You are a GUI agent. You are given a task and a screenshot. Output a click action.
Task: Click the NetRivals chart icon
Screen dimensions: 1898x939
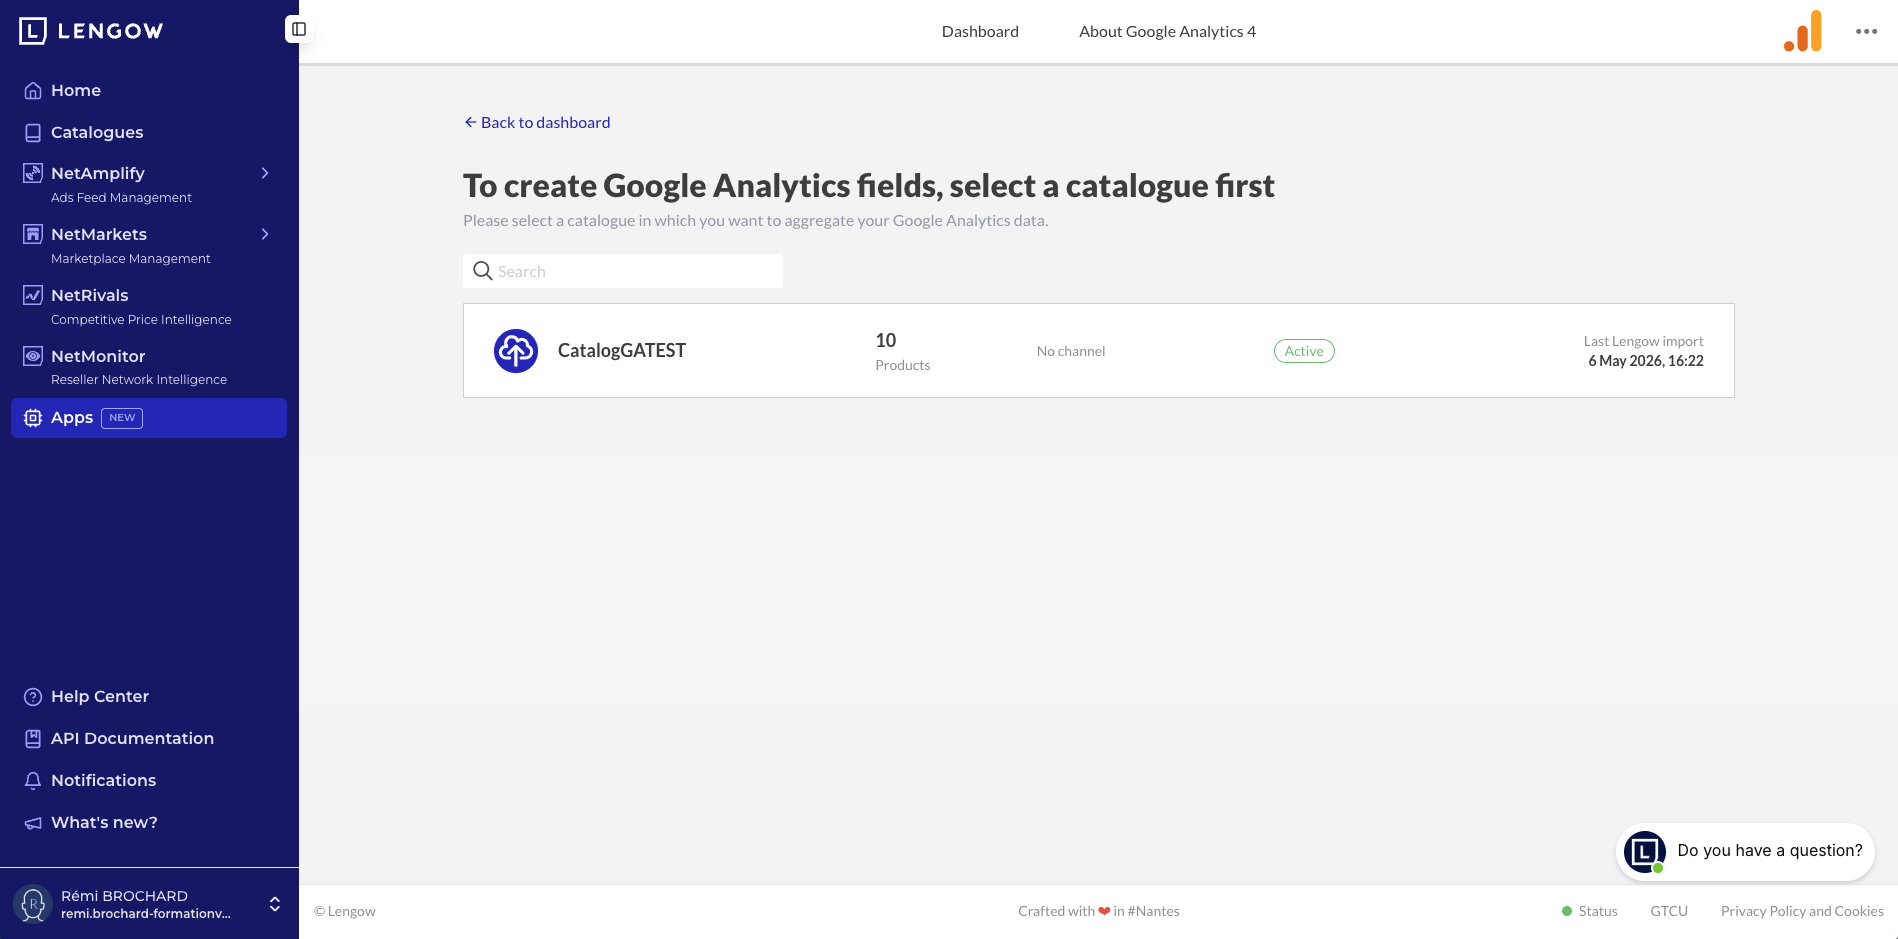click(x=33, y=295)
